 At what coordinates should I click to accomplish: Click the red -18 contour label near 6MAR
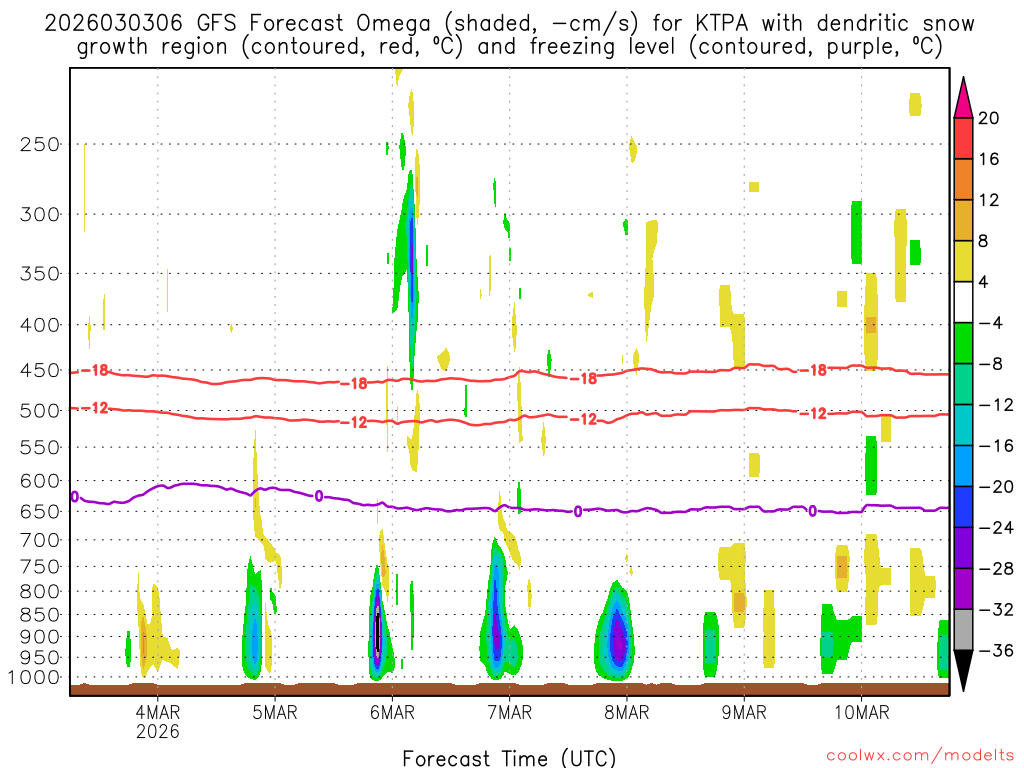pos(355,383)
